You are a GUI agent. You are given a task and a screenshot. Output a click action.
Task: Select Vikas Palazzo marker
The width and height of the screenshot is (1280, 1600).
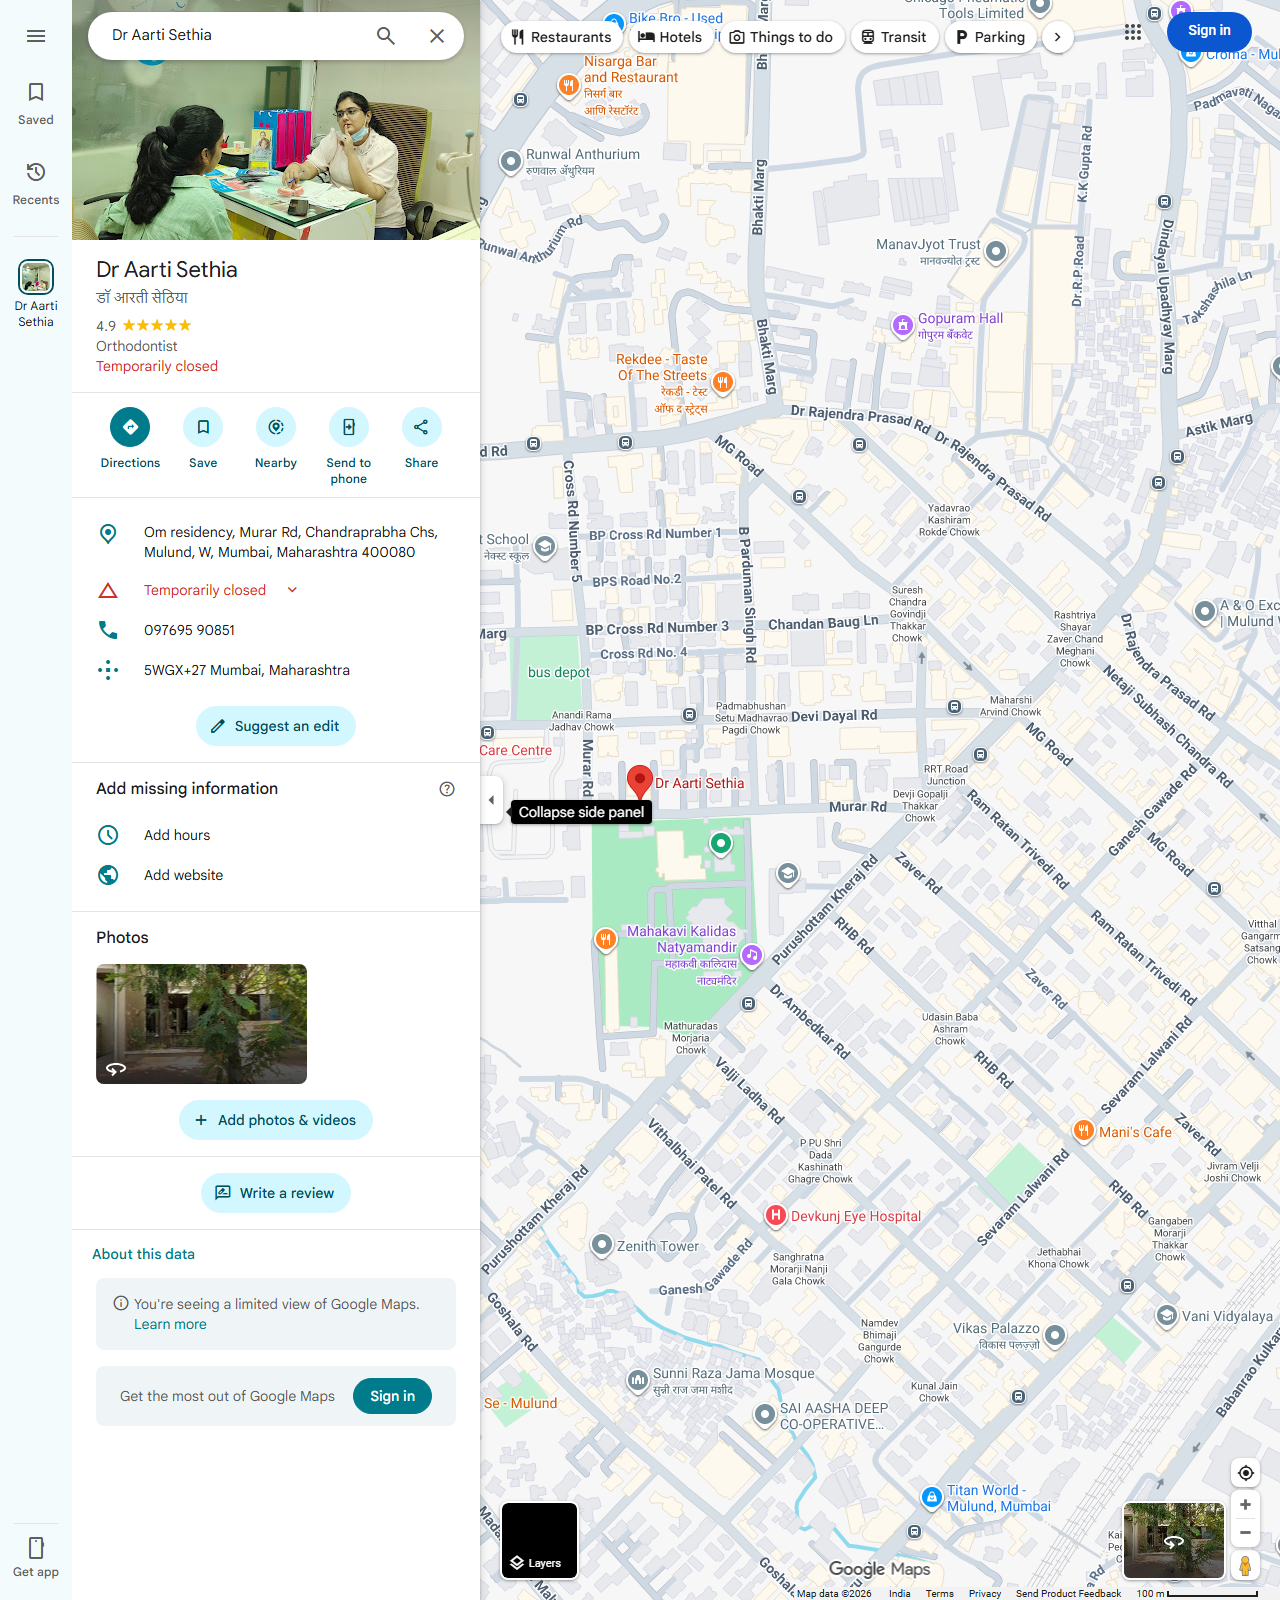pos(1054,1335)
